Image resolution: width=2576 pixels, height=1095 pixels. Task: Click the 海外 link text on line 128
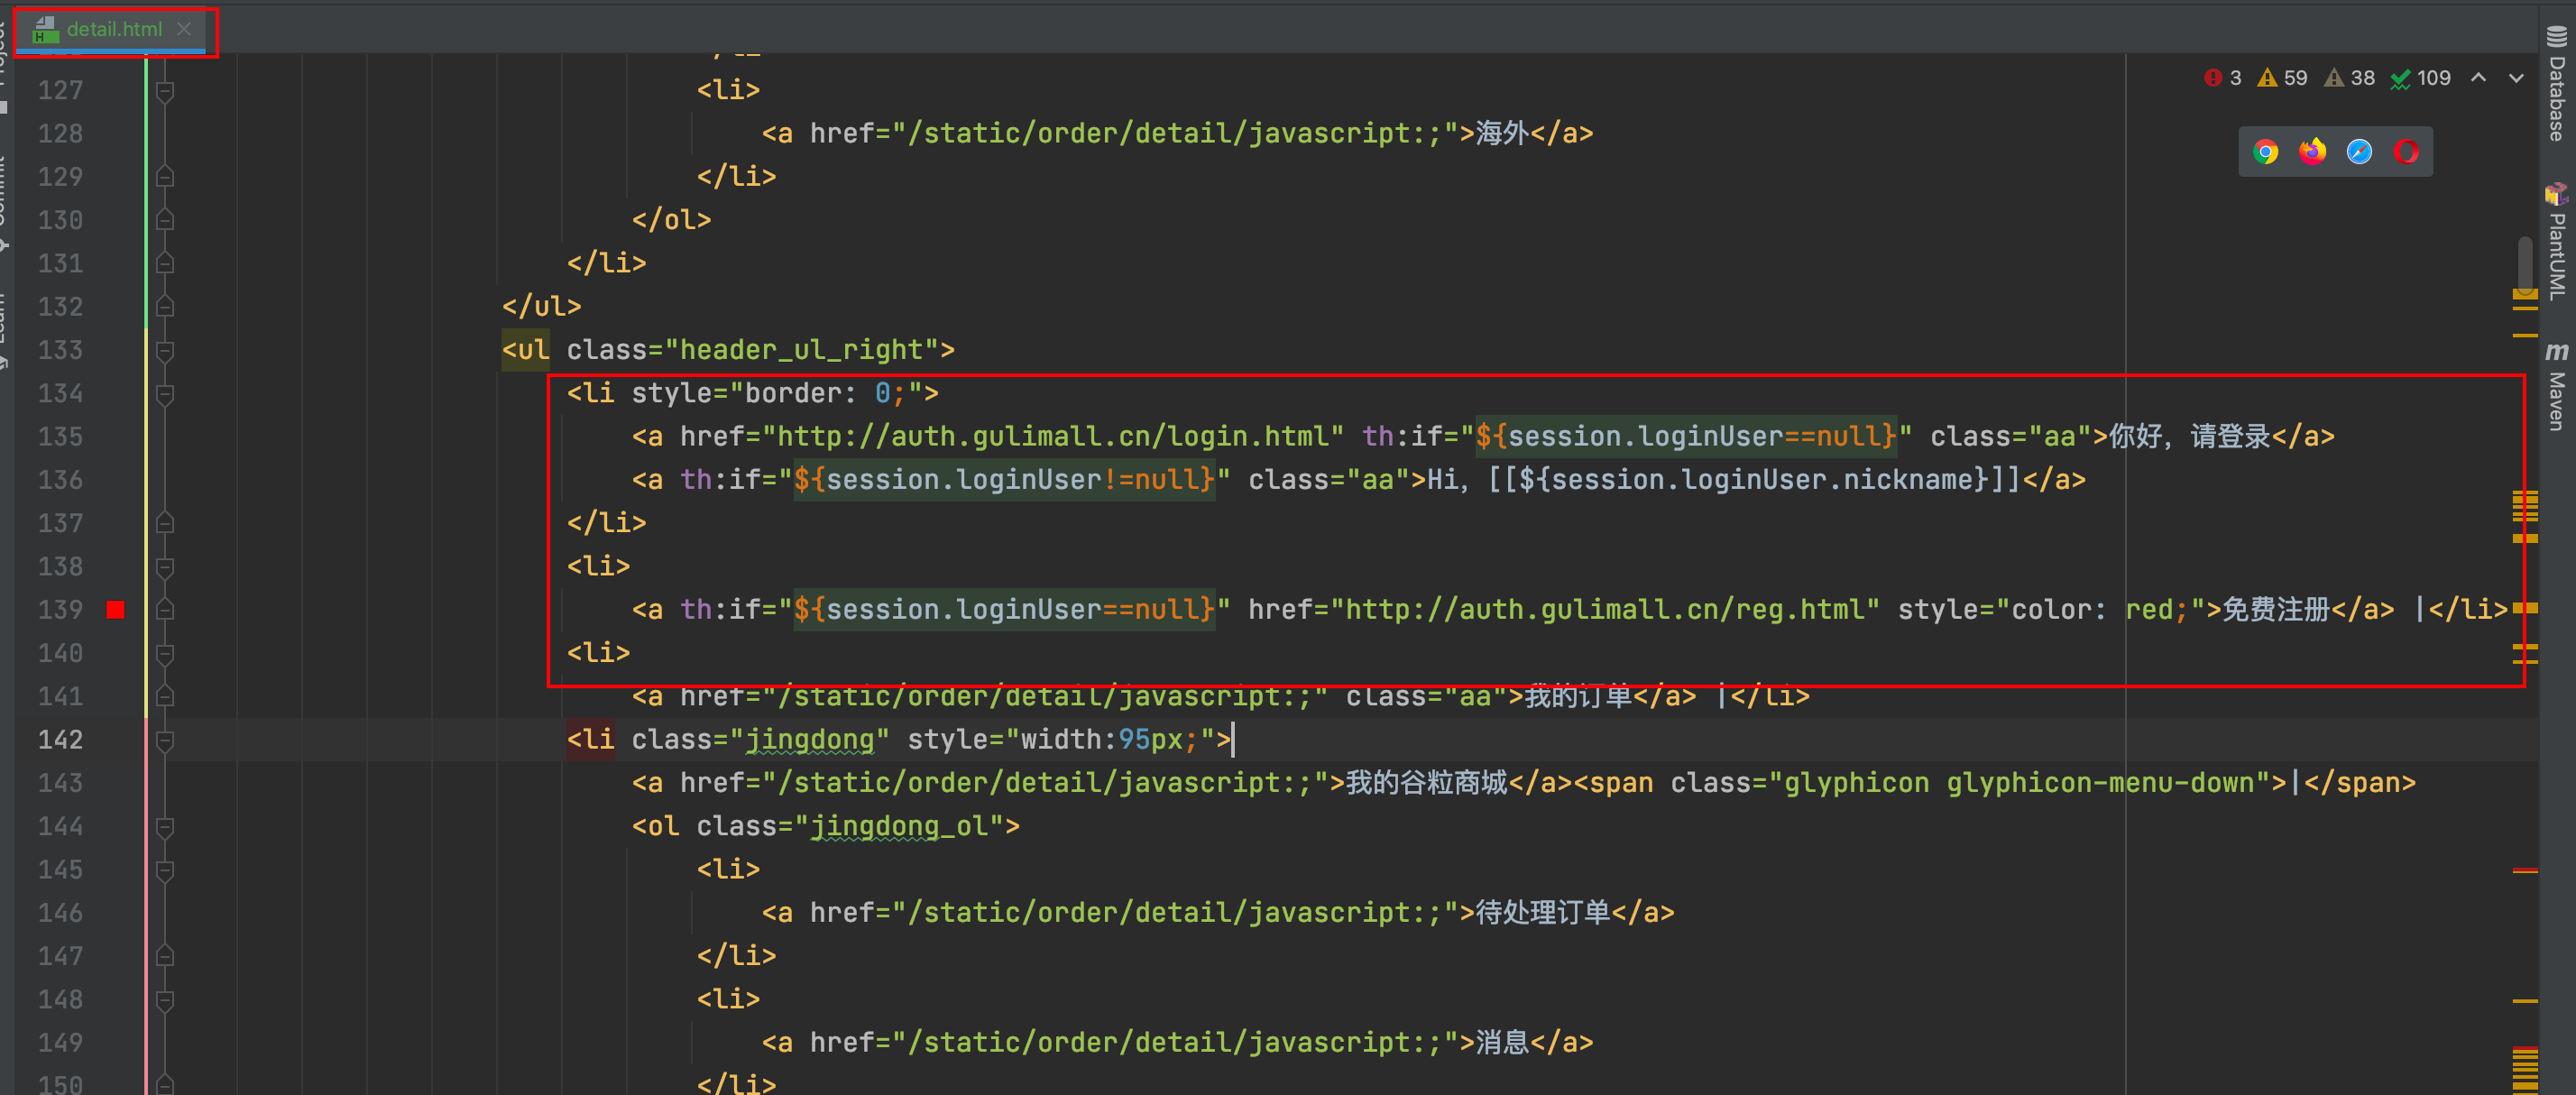(x=1502, y=133)
